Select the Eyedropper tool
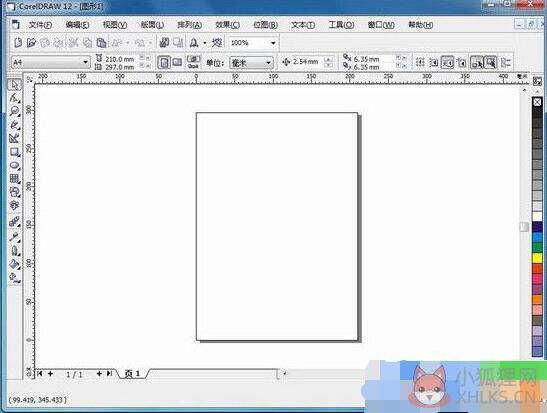Image resolution: width=547 pixels, height=413 pixels. coord(14,237)
